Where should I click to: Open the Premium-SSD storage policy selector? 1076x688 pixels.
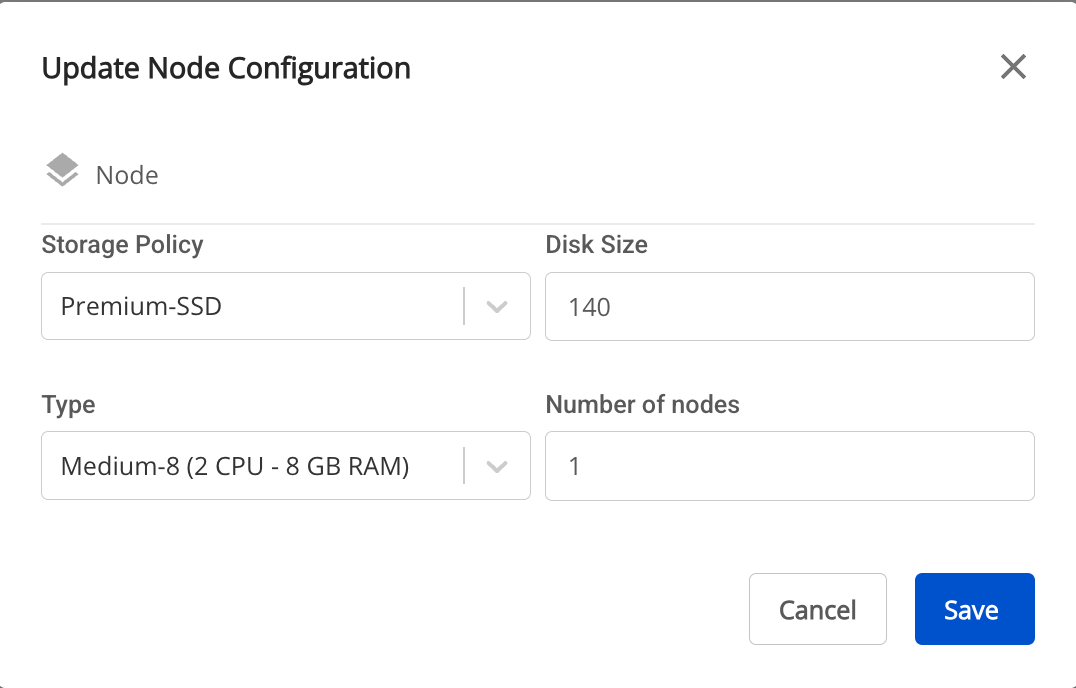[285, 306]
